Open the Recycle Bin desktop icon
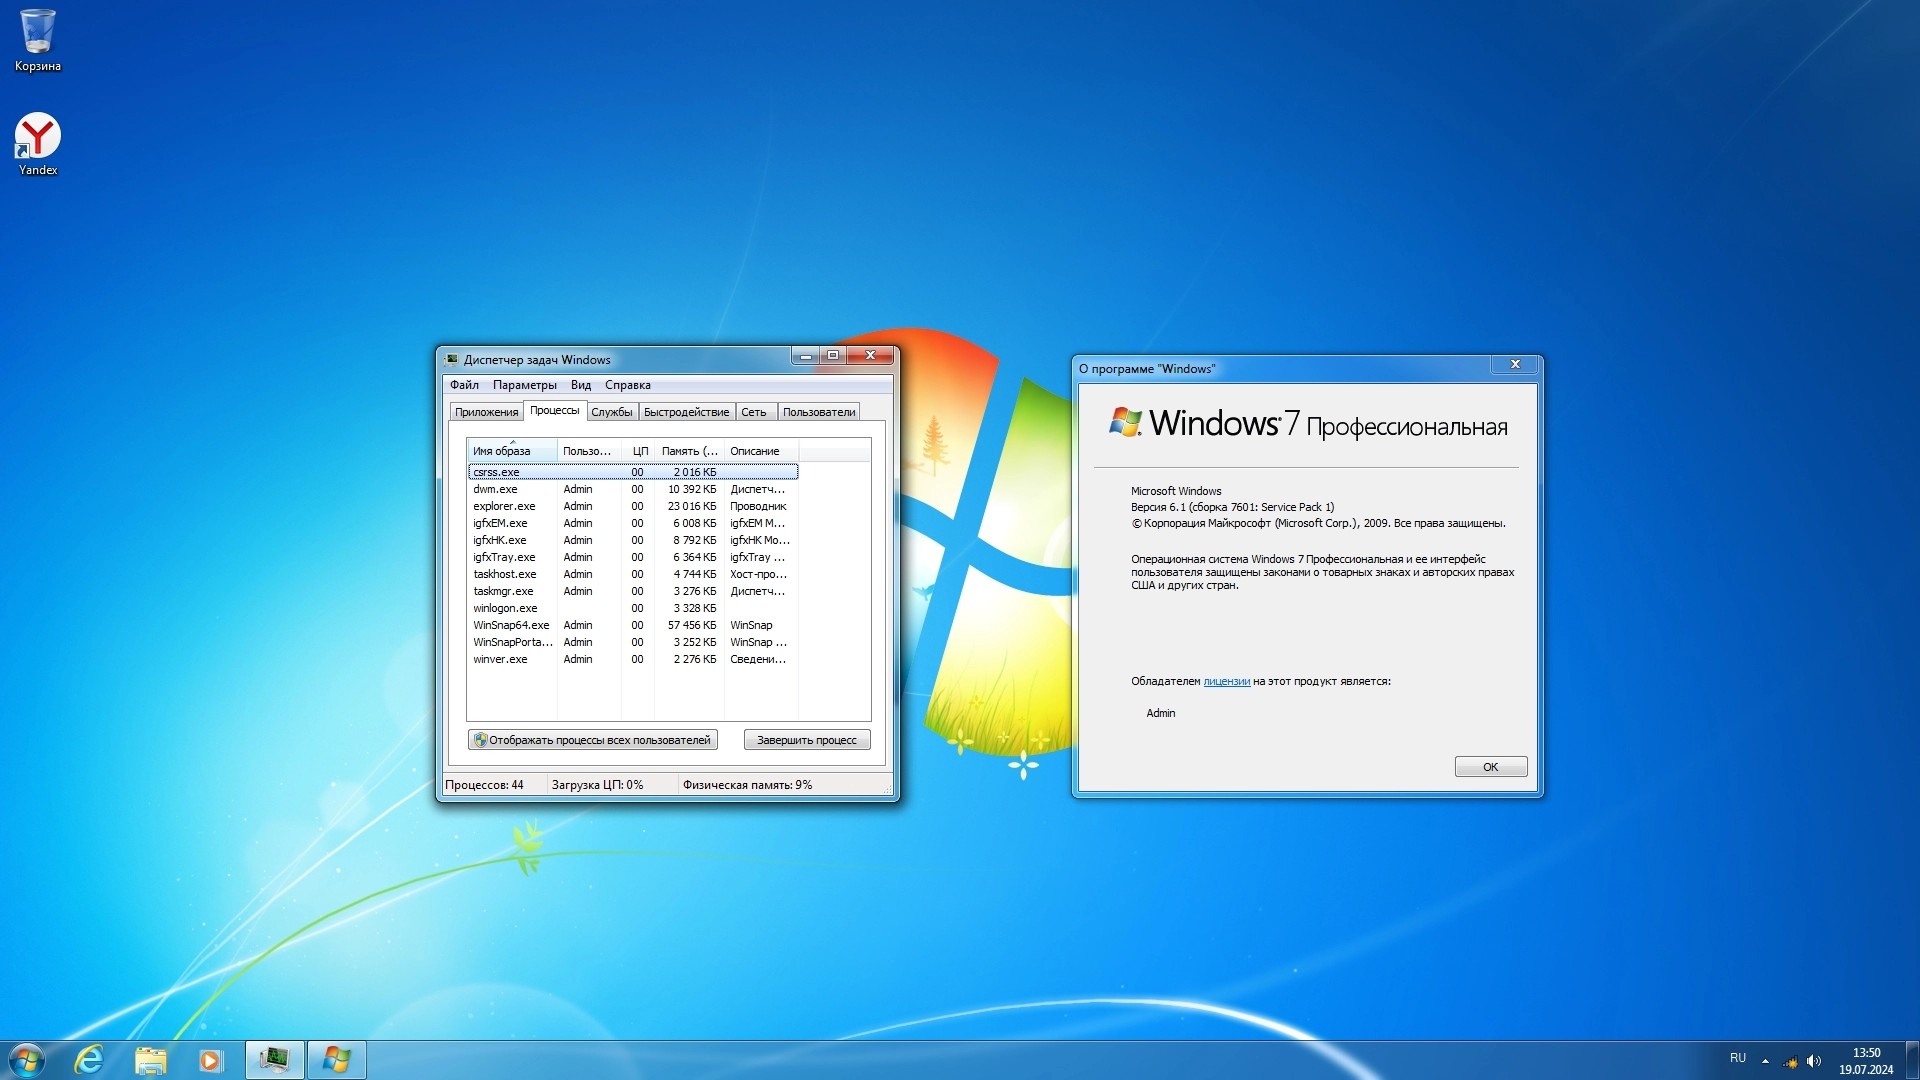This screenshot has height=1080, width=1920. (38, 40)
